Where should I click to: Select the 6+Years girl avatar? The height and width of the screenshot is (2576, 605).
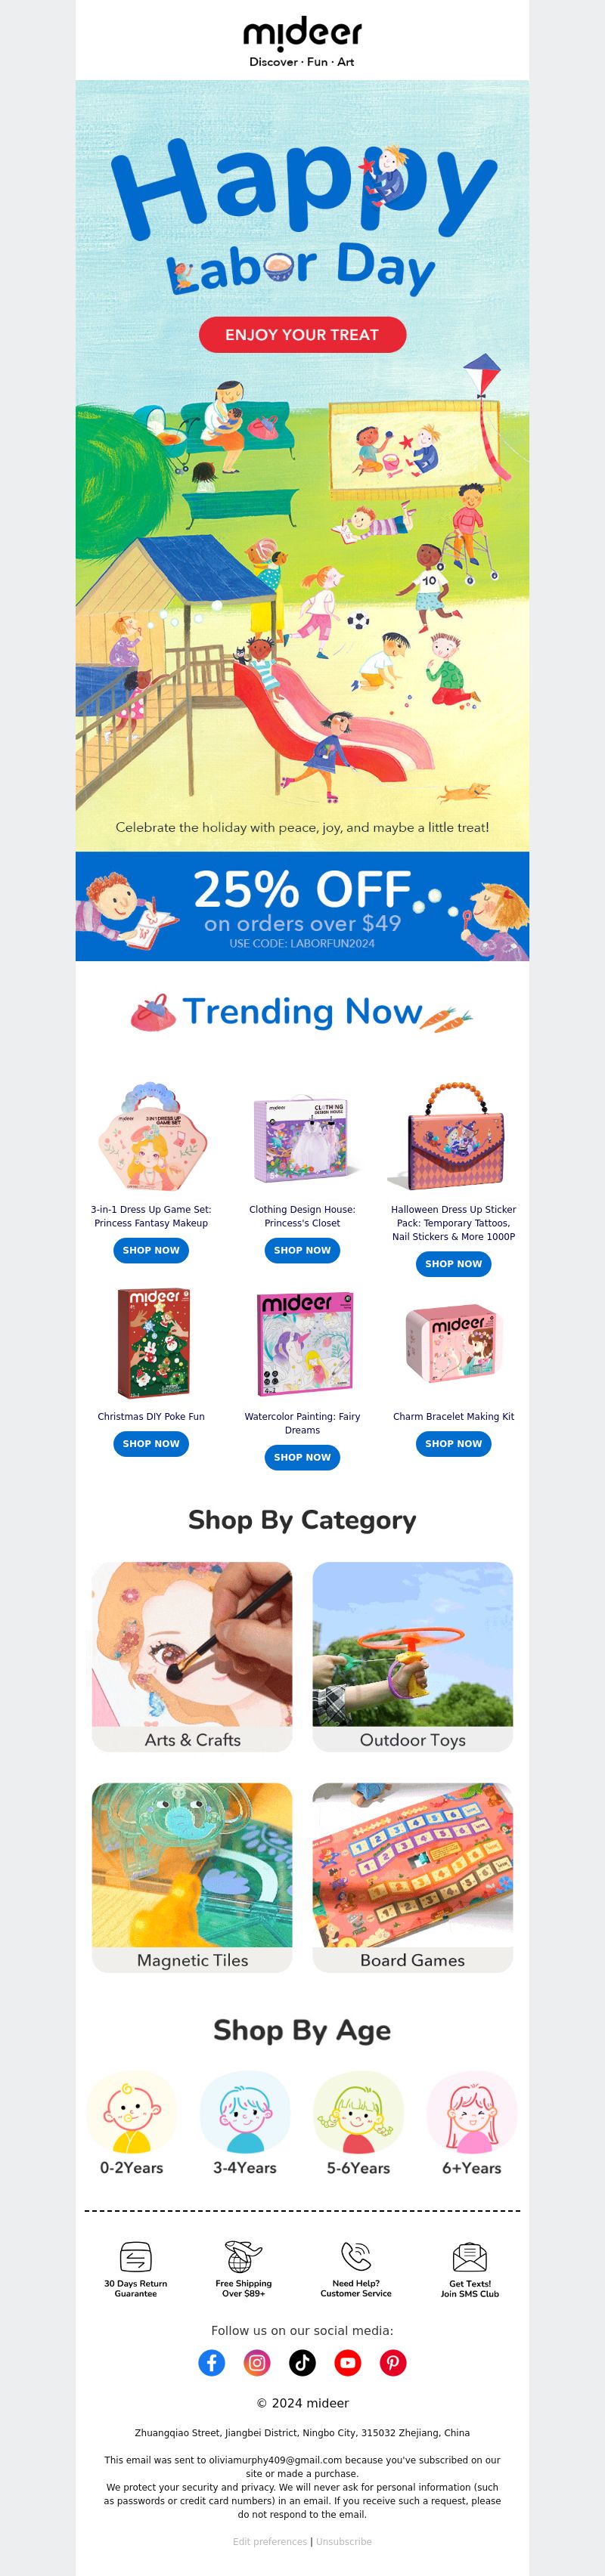(472, 2111)
